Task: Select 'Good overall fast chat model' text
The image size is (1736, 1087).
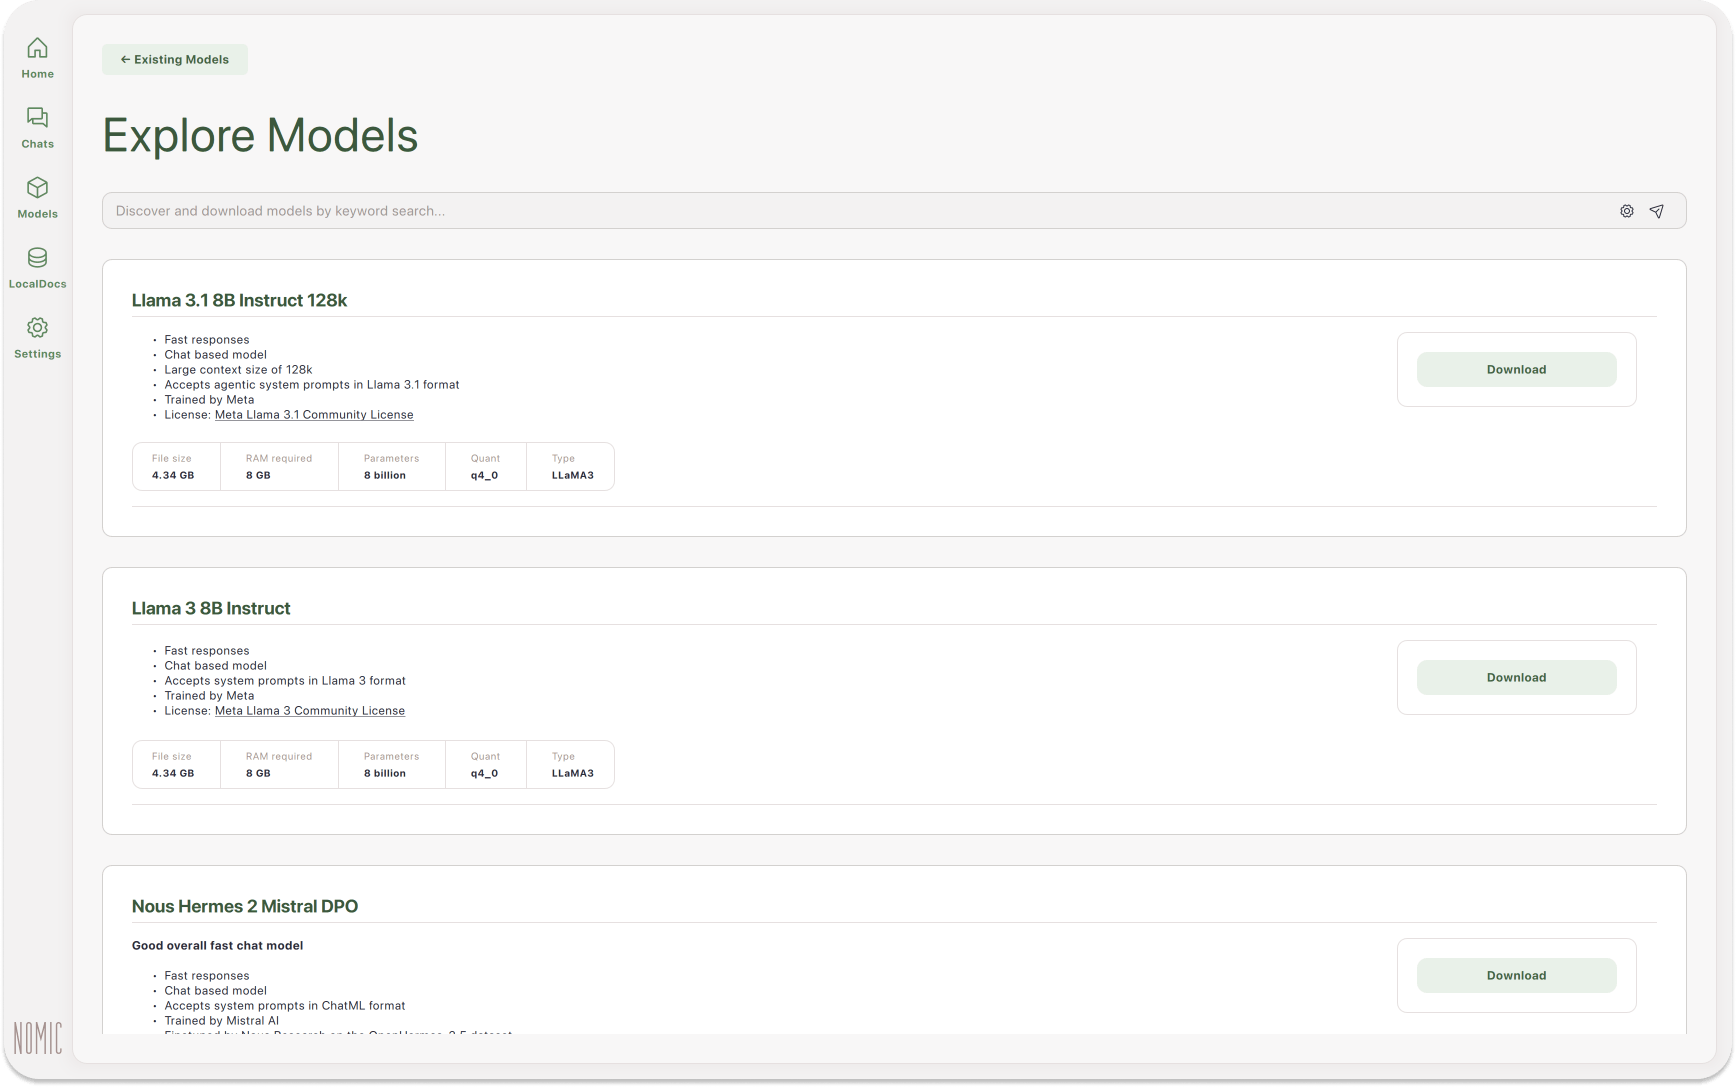Action: pyautogui.click(x=217, y=945)
